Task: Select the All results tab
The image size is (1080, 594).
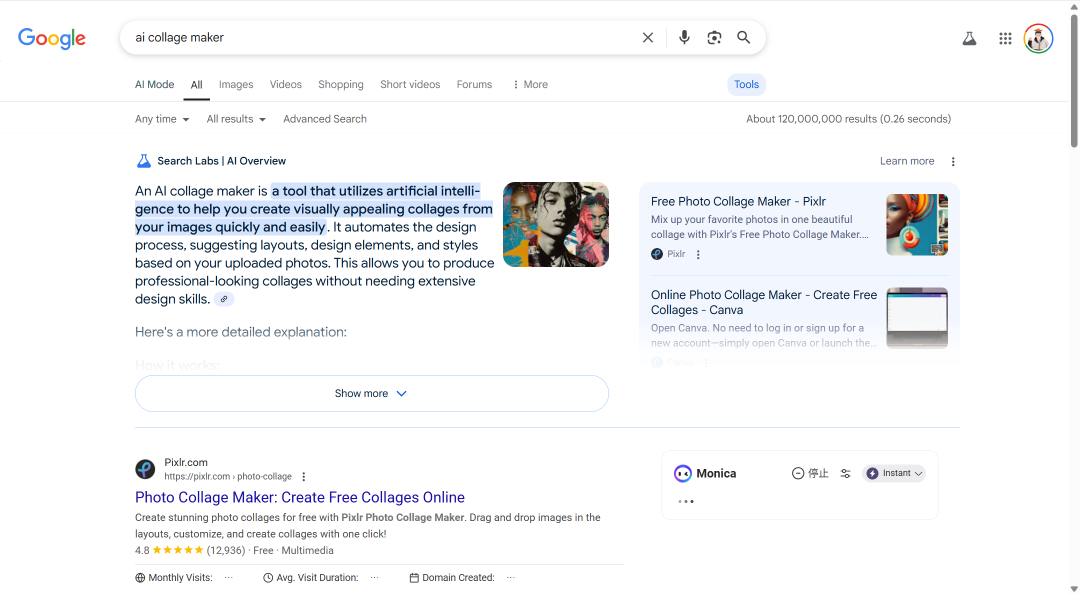Action: [196, 85]
